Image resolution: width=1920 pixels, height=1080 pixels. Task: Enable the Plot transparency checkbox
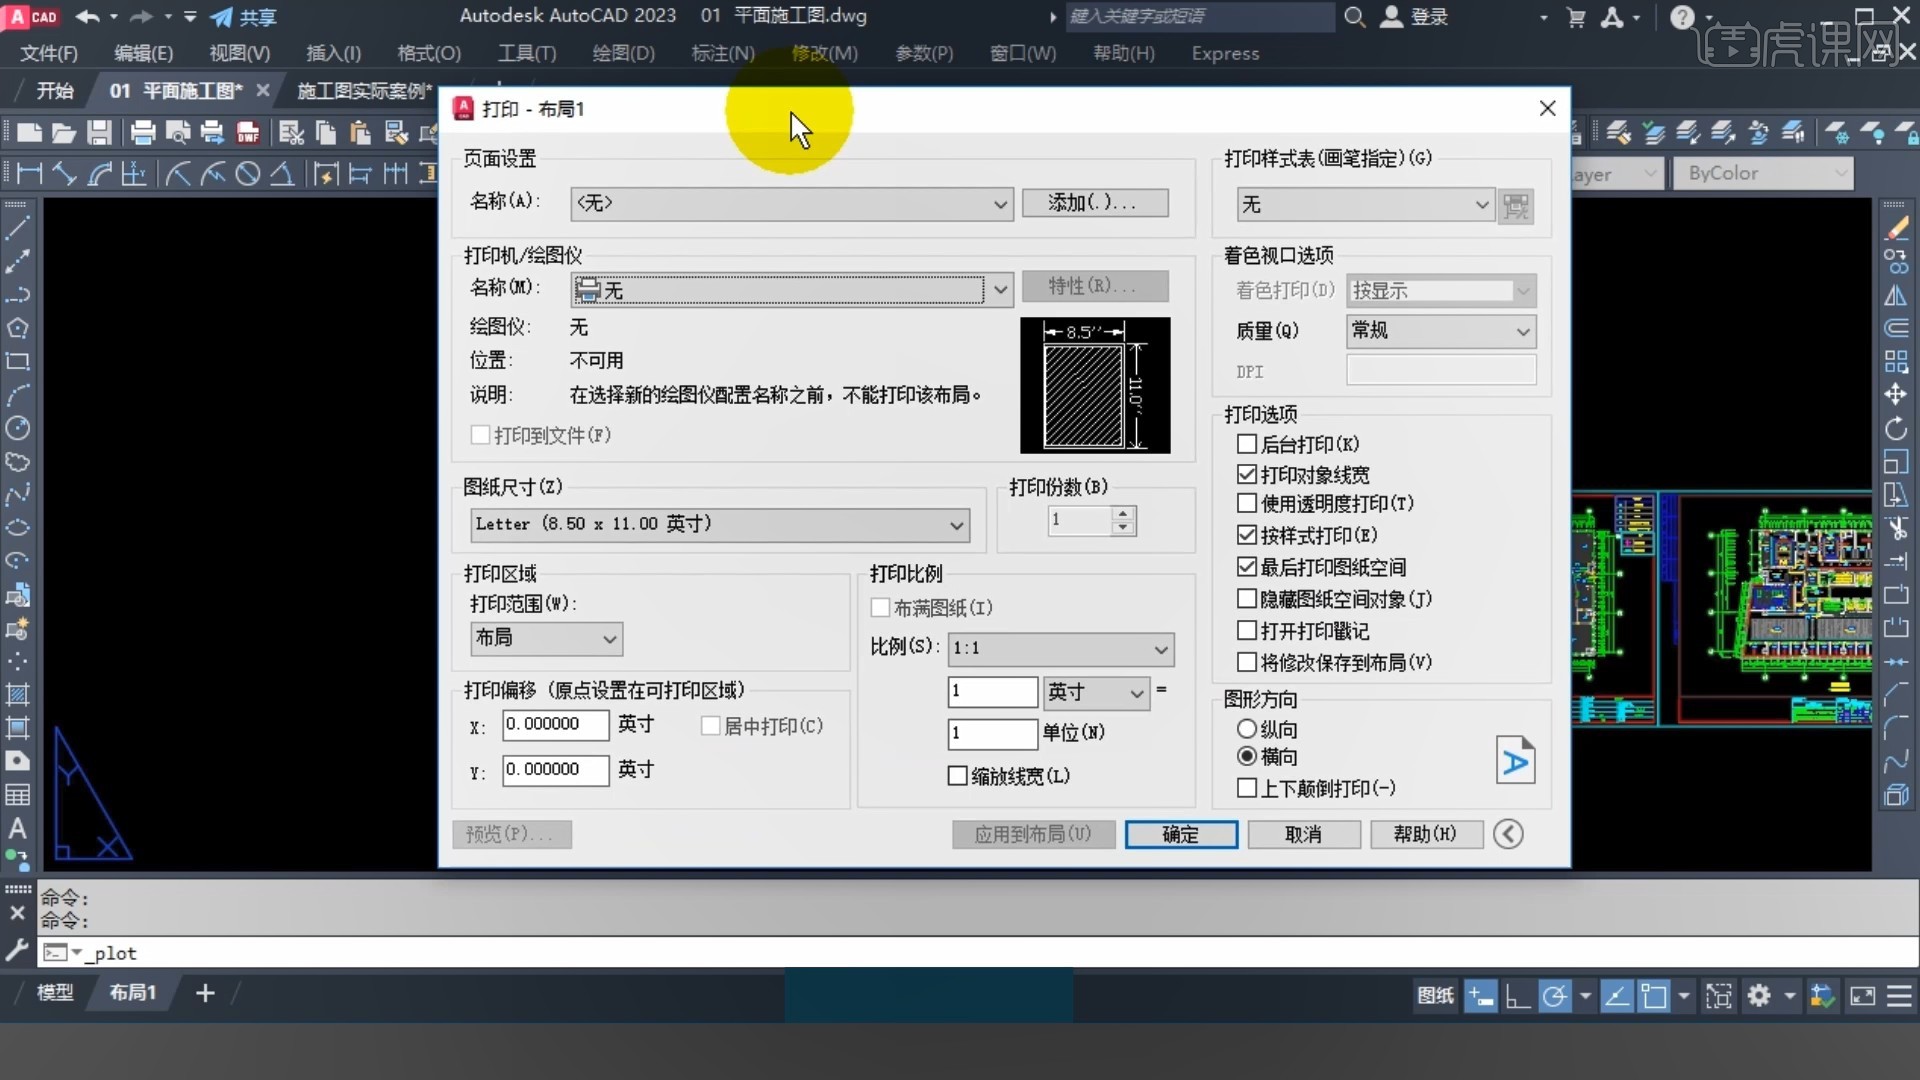[x=1247, y=503]
